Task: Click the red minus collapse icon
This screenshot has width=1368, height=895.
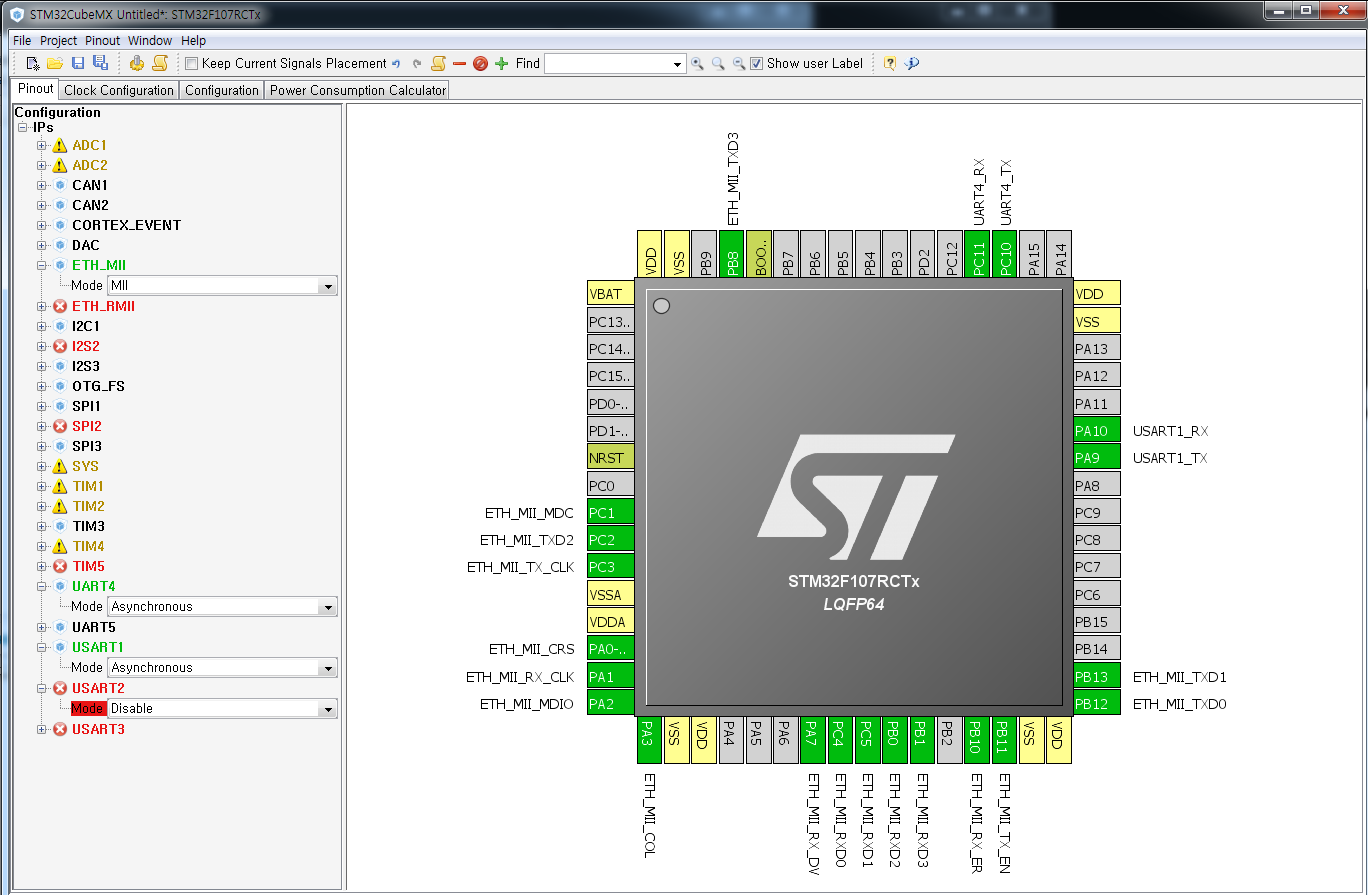Action: click(x=459, y=63)
